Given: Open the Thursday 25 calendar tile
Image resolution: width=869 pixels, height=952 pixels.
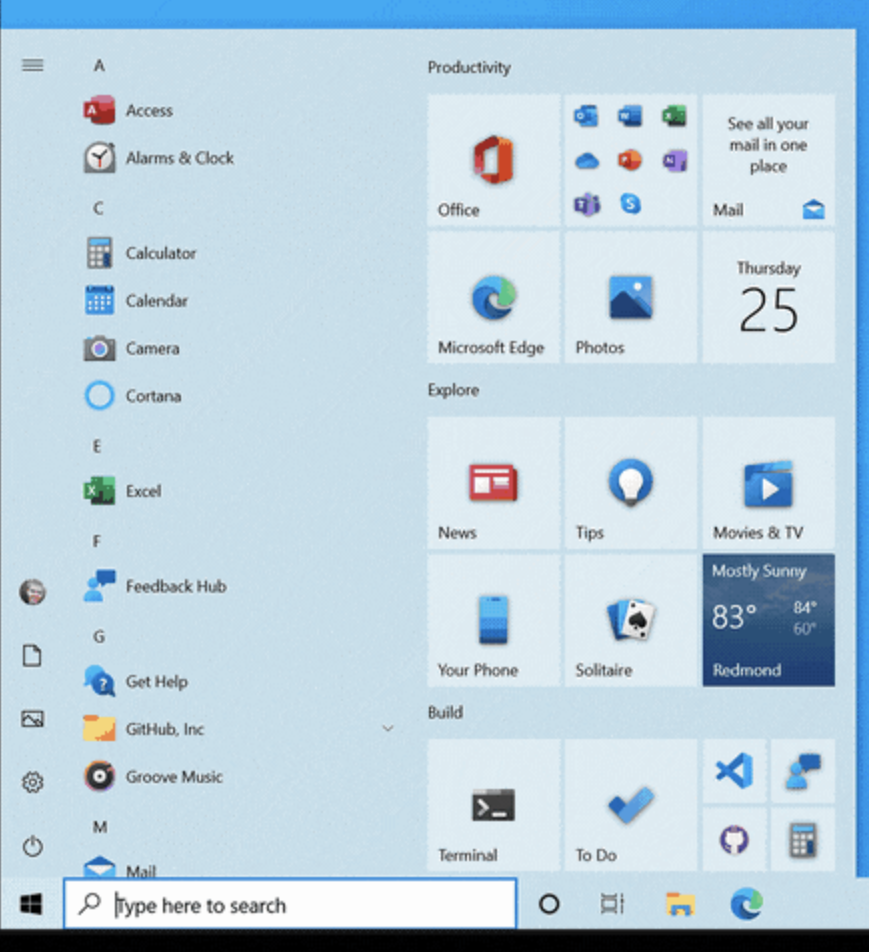Looking at the screenshot, I should tap(769, 298).
